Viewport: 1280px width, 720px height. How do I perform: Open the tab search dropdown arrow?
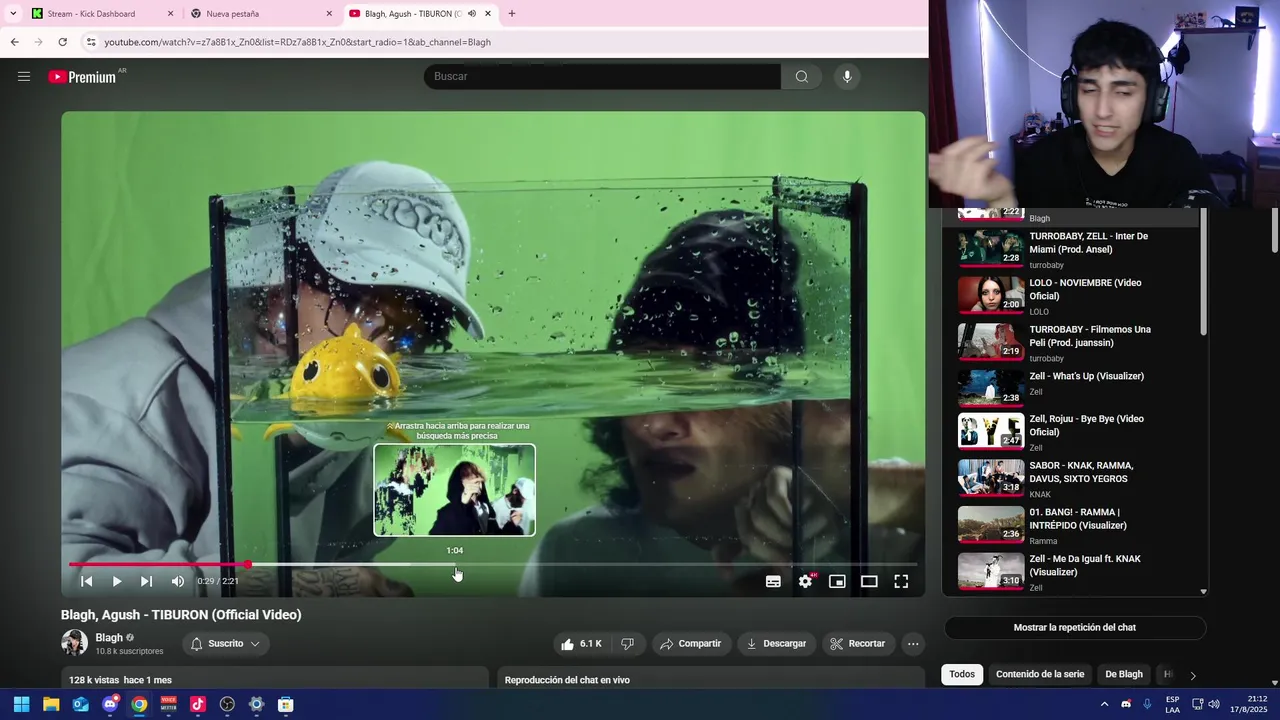12,14
